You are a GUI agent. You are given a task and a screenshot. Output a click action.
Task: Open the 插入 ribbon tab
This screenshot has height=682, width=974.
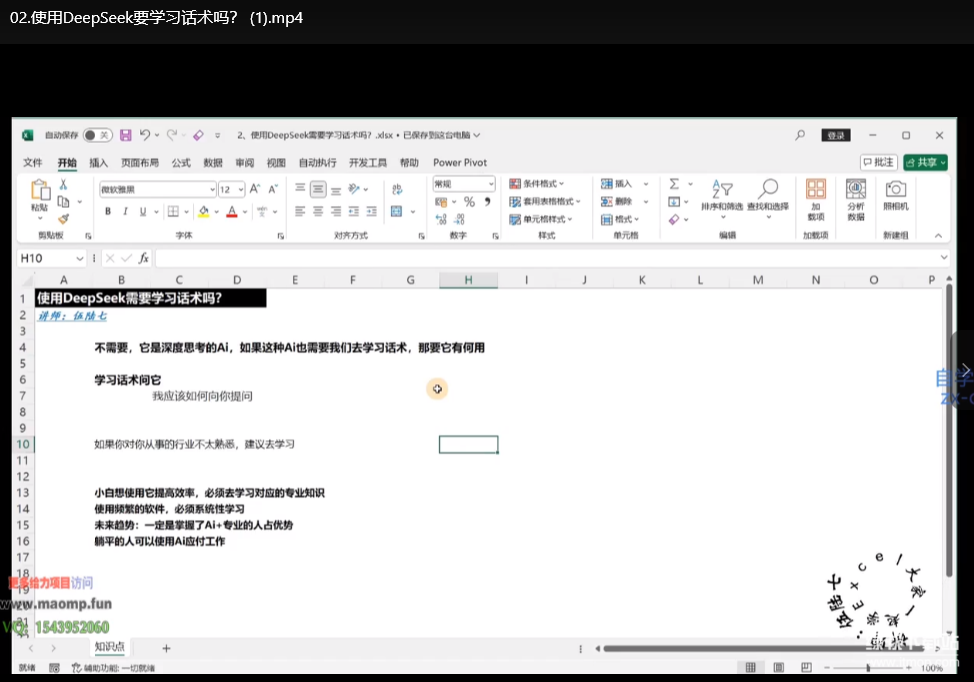coord(98,163)
